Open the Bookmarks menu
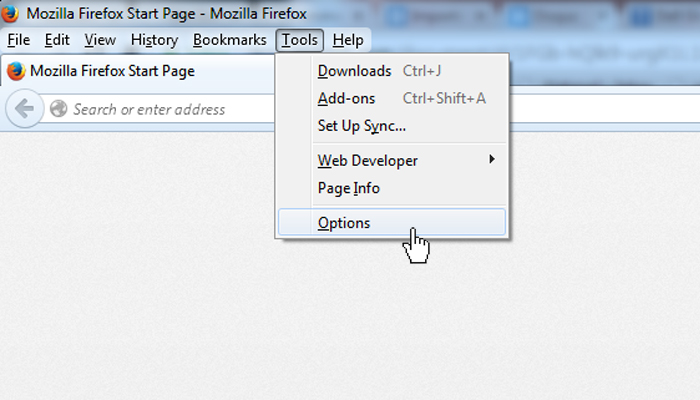The height and width of the screenshot is (400, 700). pos(229,40)
